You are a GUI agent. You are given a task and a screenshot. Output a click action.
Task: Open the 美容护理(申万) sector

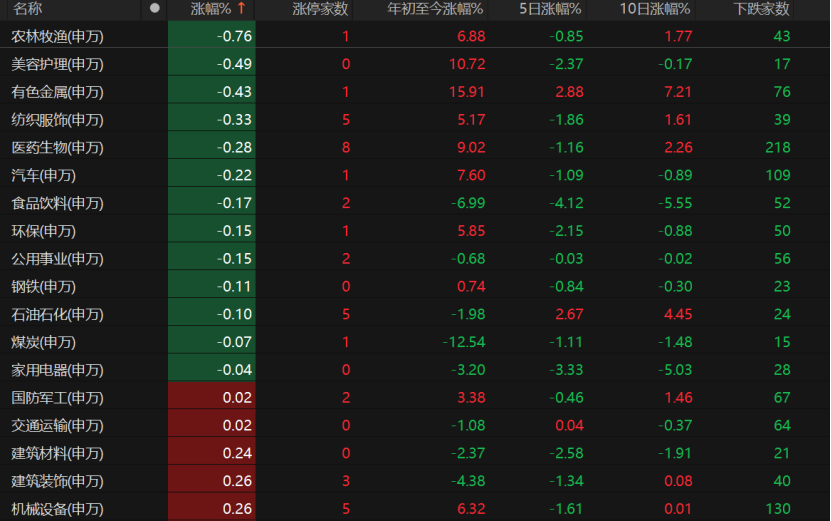tap(57, 64)
